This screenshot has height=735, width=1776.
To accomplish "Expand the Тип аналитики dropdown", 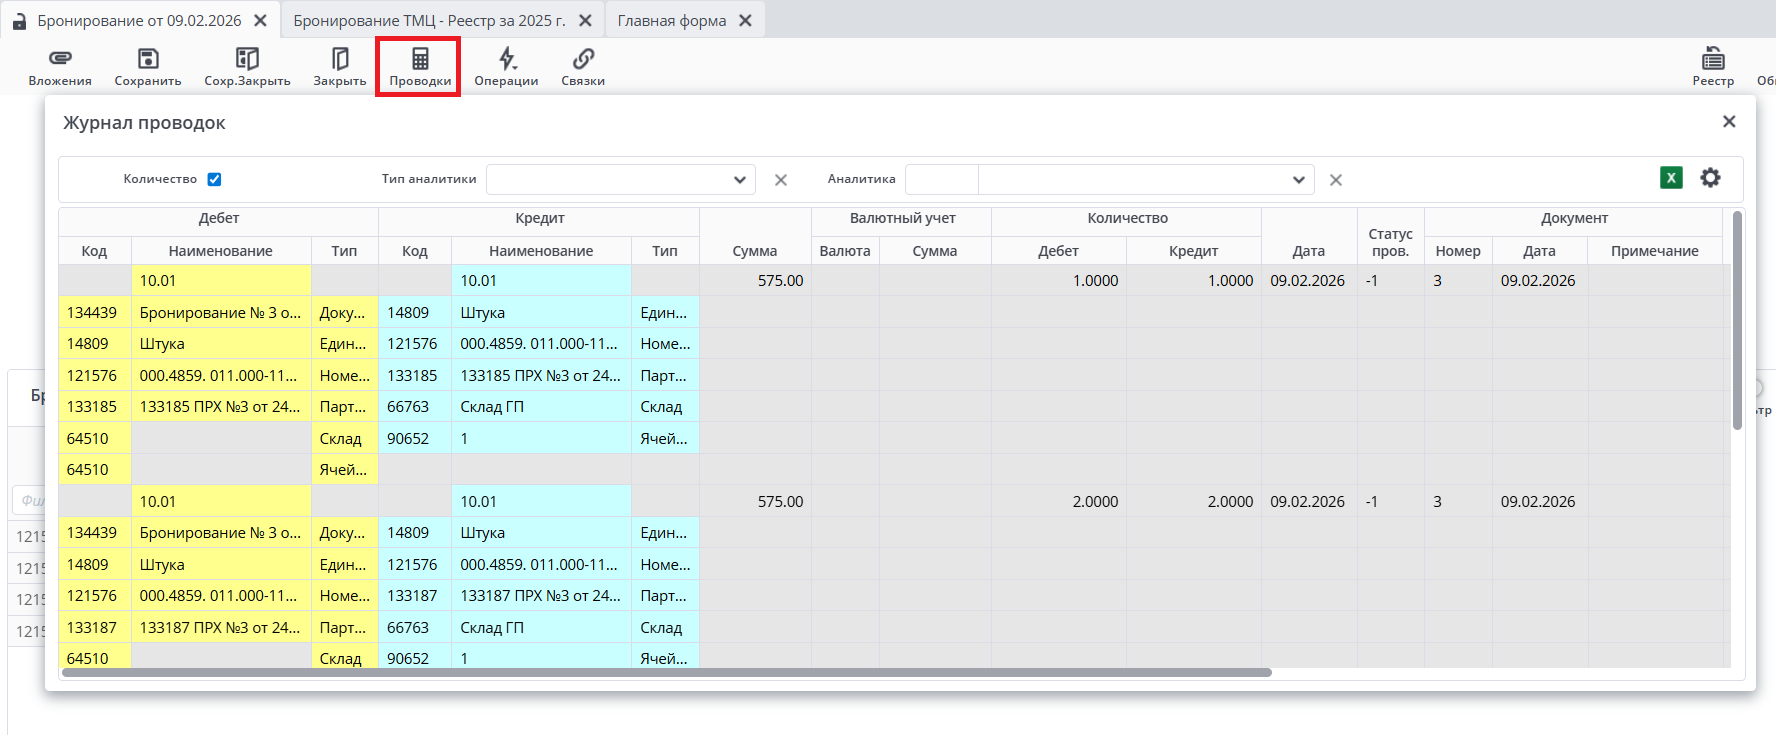I will pos(739,180).
